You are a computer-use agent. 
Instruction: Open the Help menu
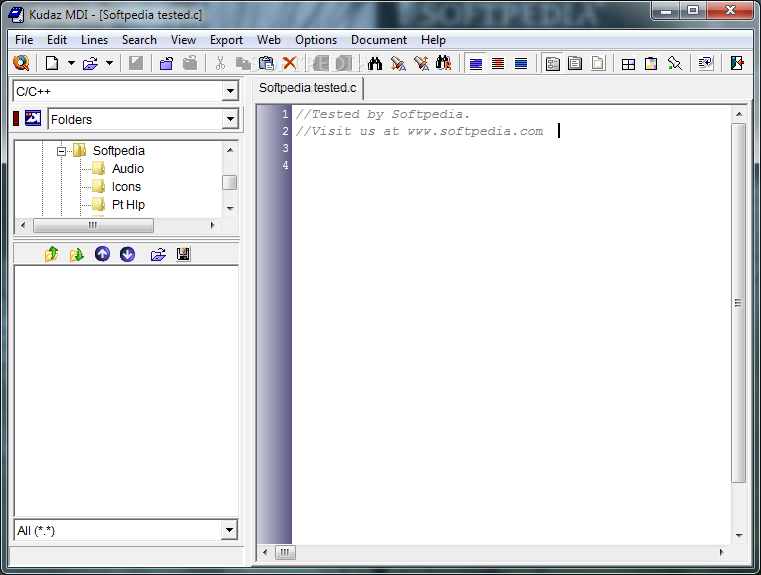coord(433,40)
